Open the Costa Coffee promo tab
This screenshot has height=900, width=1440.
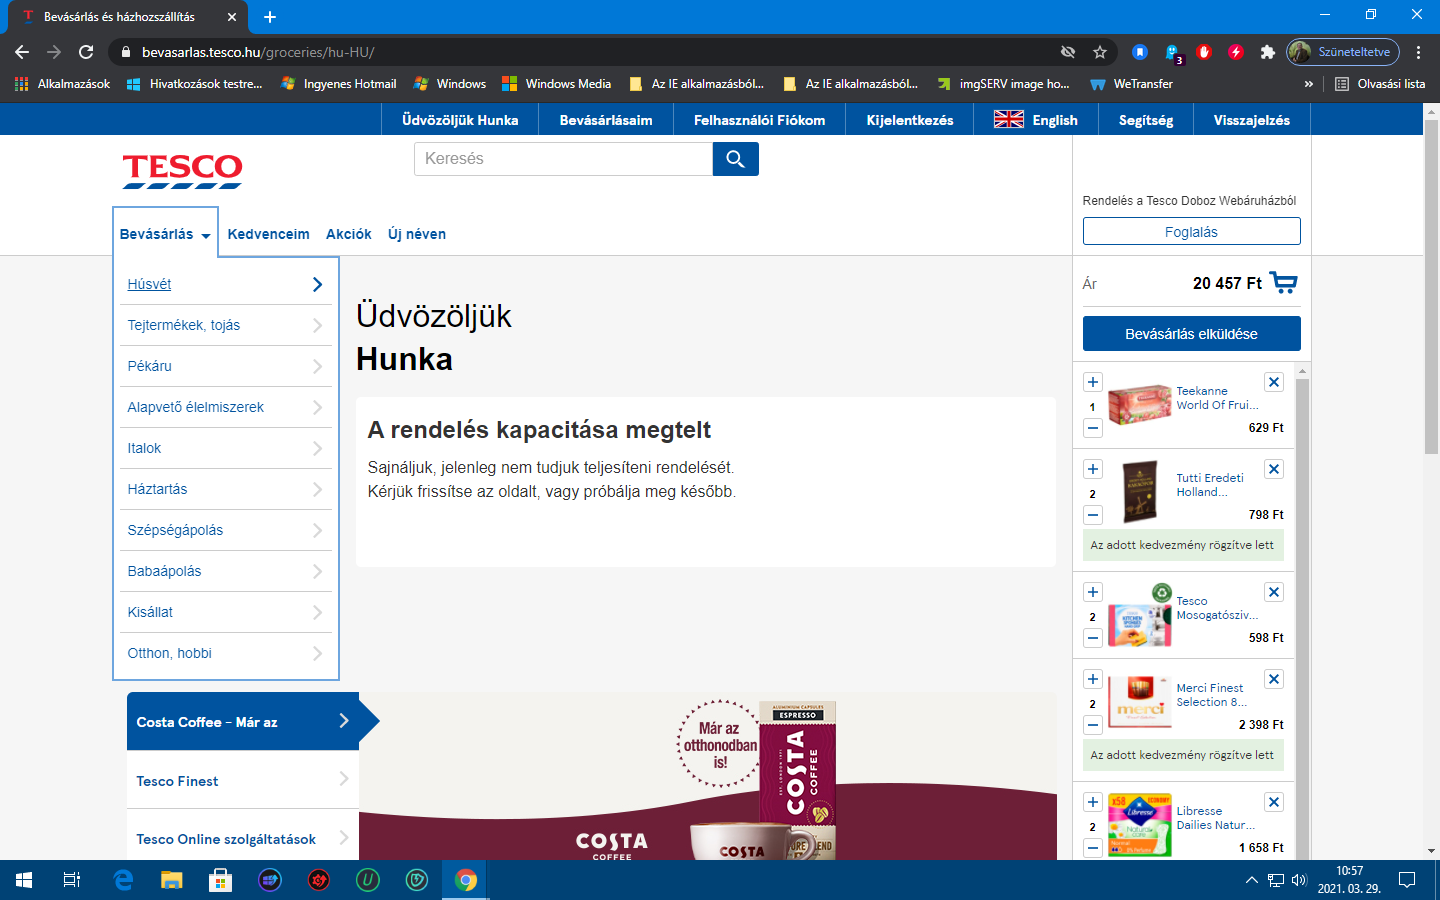click(242, 722)
